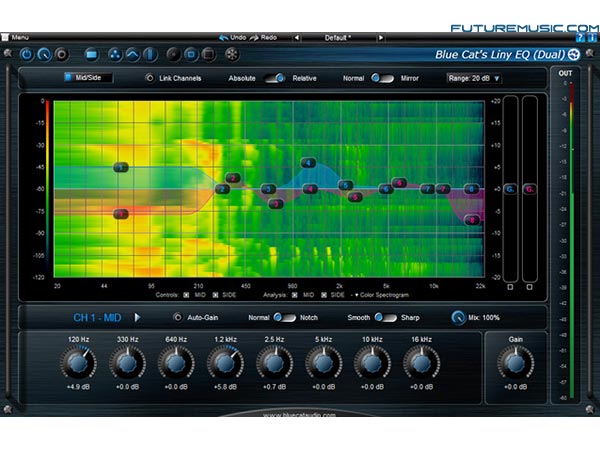Toggle Analysis MID checkbox
This screenshot has height=450, width=600.
[x=295, y=295]
